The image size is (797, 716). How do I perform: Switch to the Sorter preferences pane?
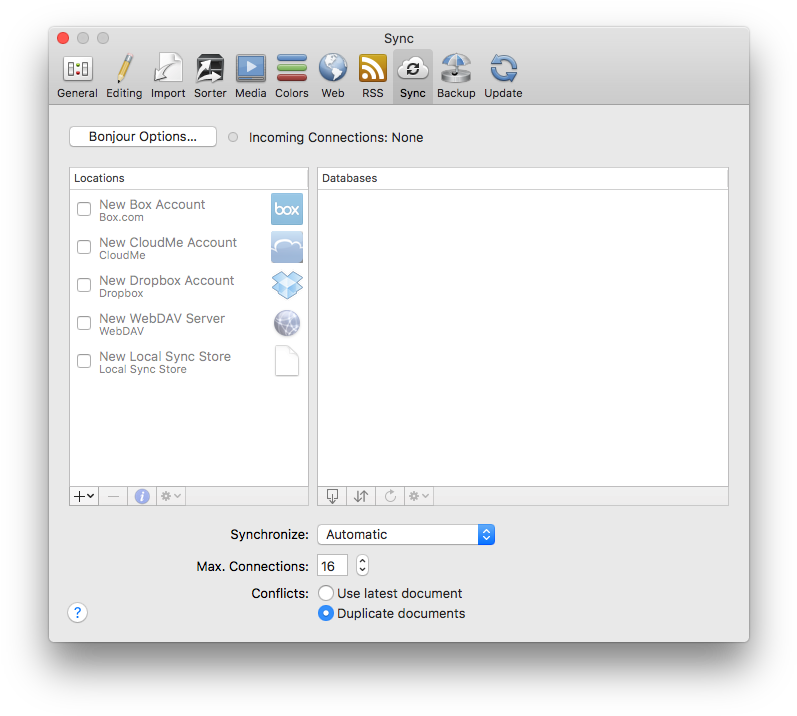[210, 76]
